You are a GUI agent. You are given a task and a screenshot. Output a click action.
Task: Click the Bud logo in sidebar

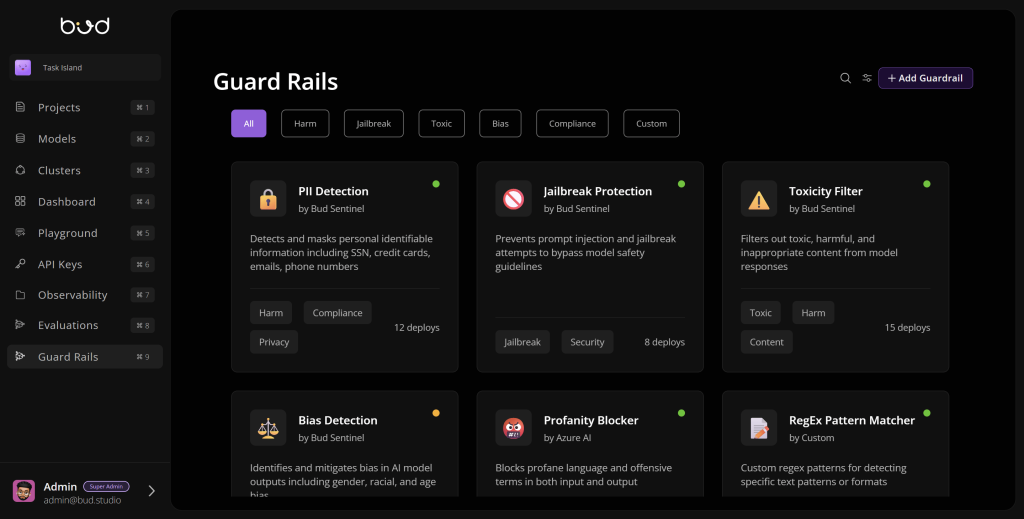point(85,26)
